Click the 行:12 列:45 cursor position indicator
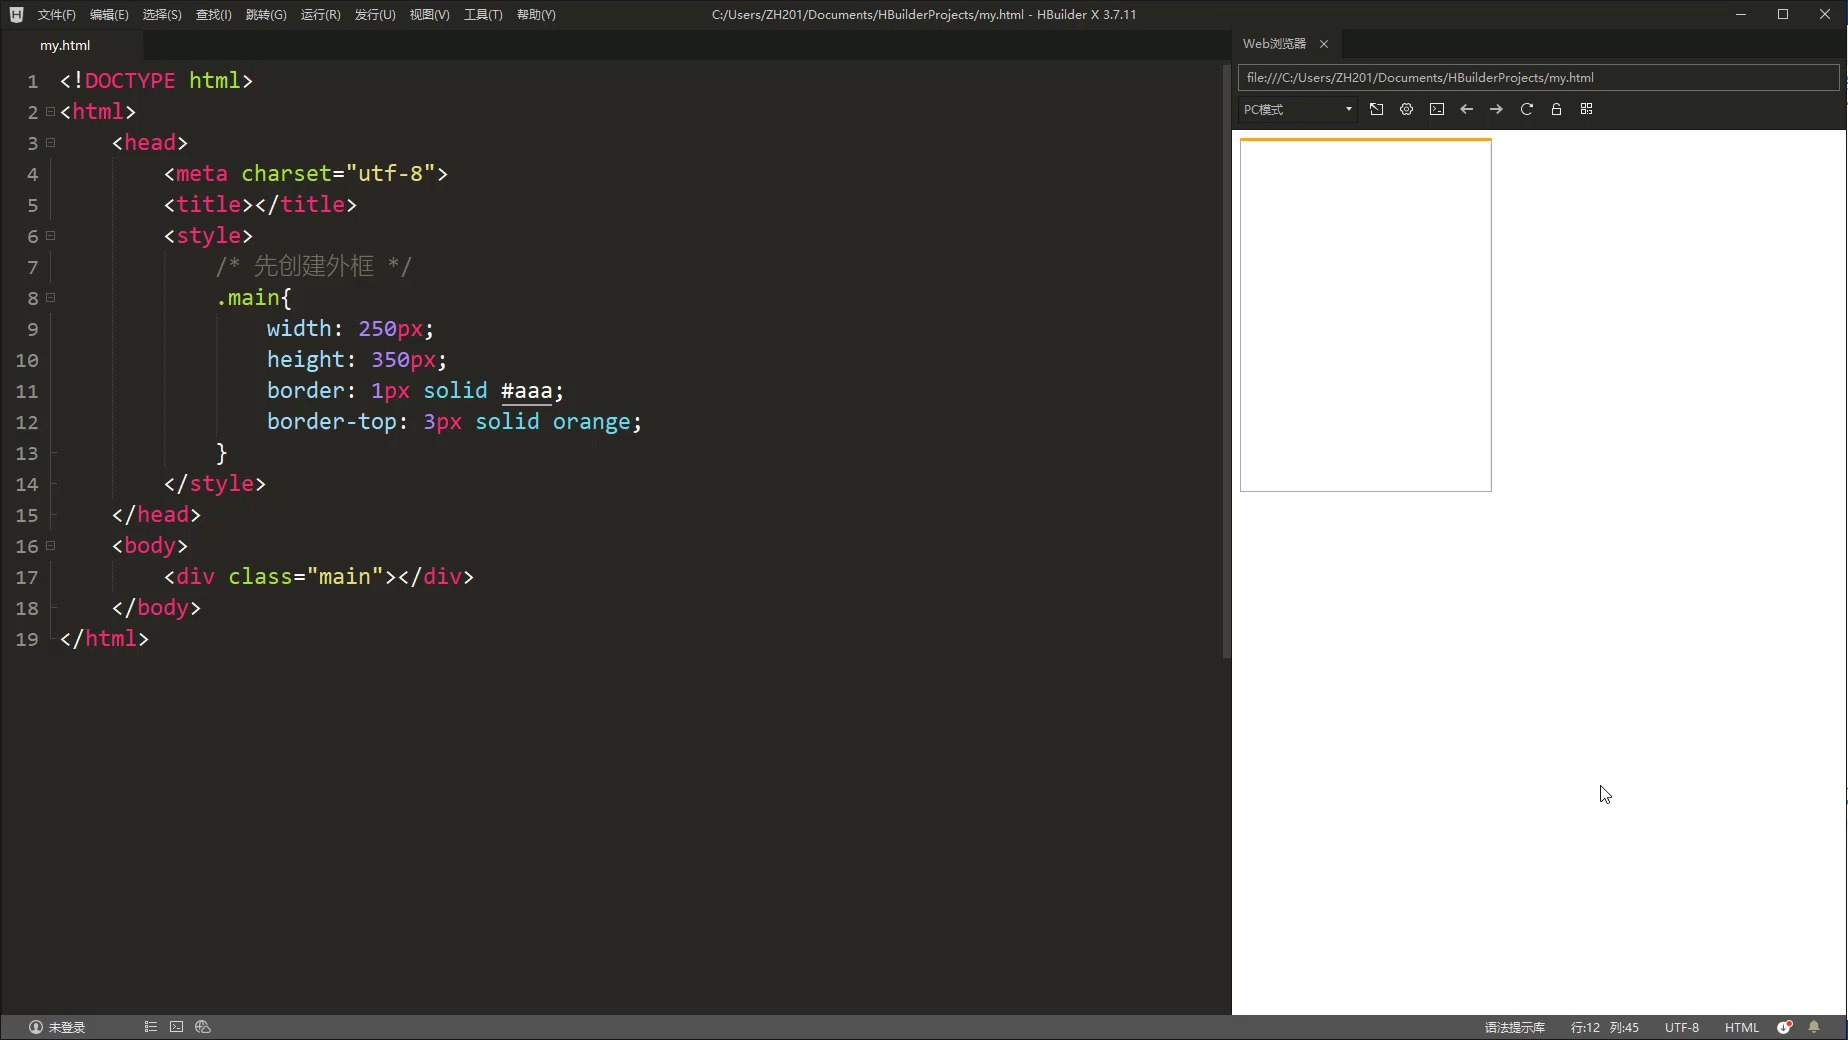Screen dimensions: 1848x1040 pos(1605,1027)
